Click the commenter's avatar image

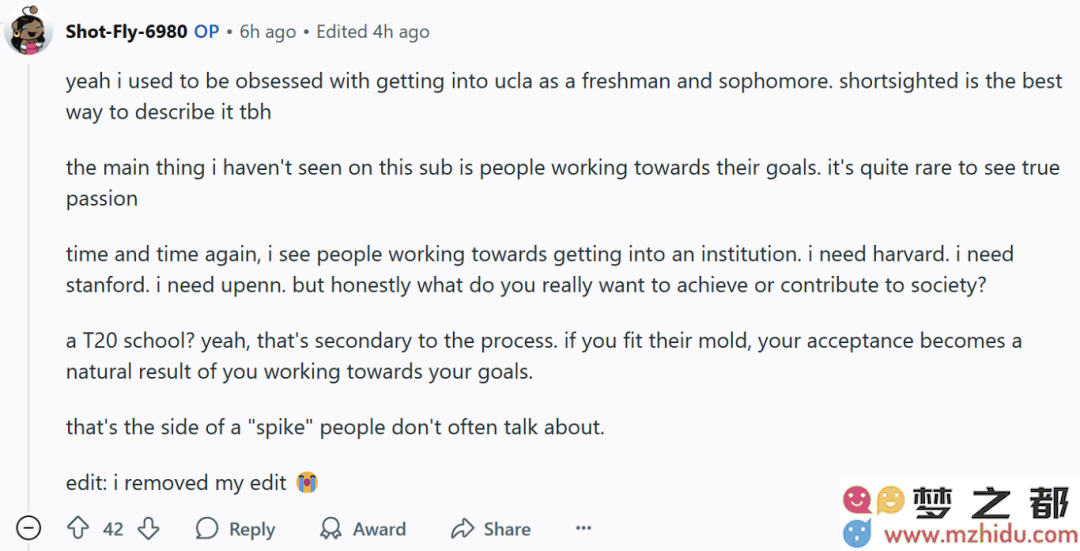tap(28, 31)
